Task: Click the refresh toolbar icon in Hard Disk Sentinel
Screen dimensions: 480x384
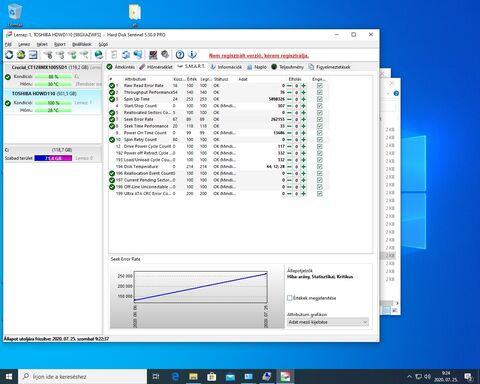Action: click(x=9, y=55)
